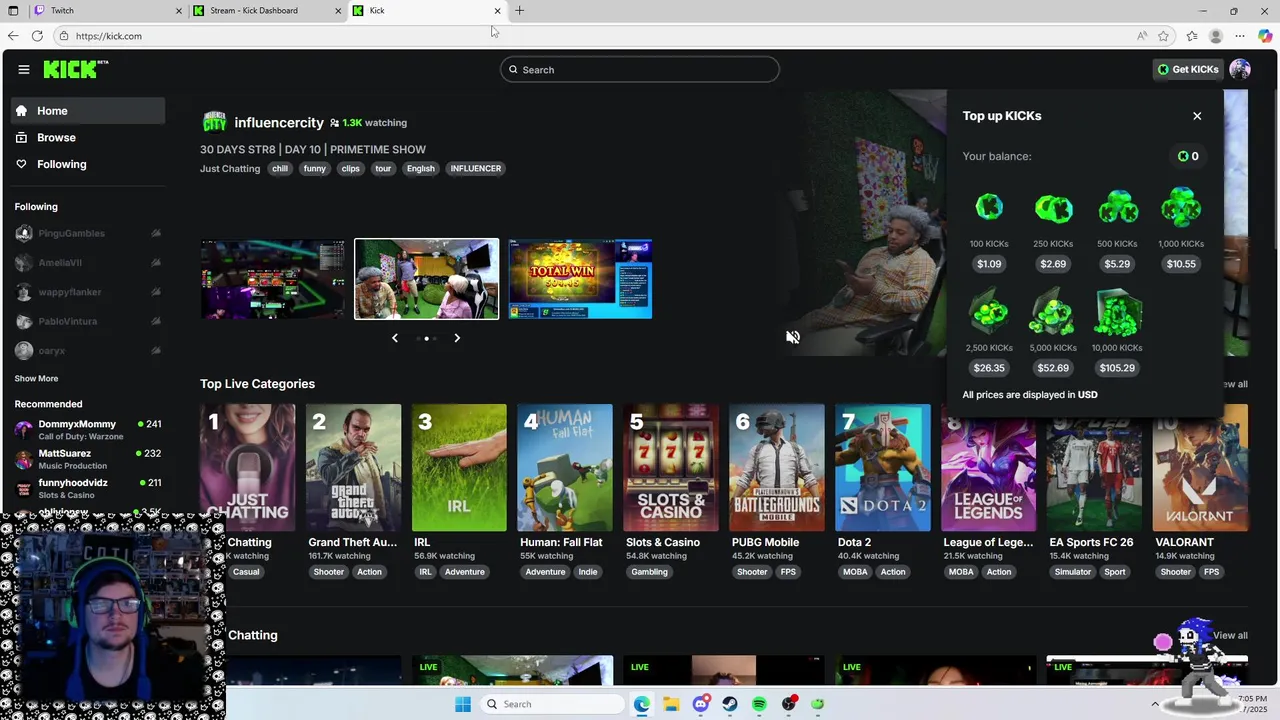This screenshot has height=720, width=1280.
Task: Buy the 100 KICKs pack for $1.09
Action: 989,264
